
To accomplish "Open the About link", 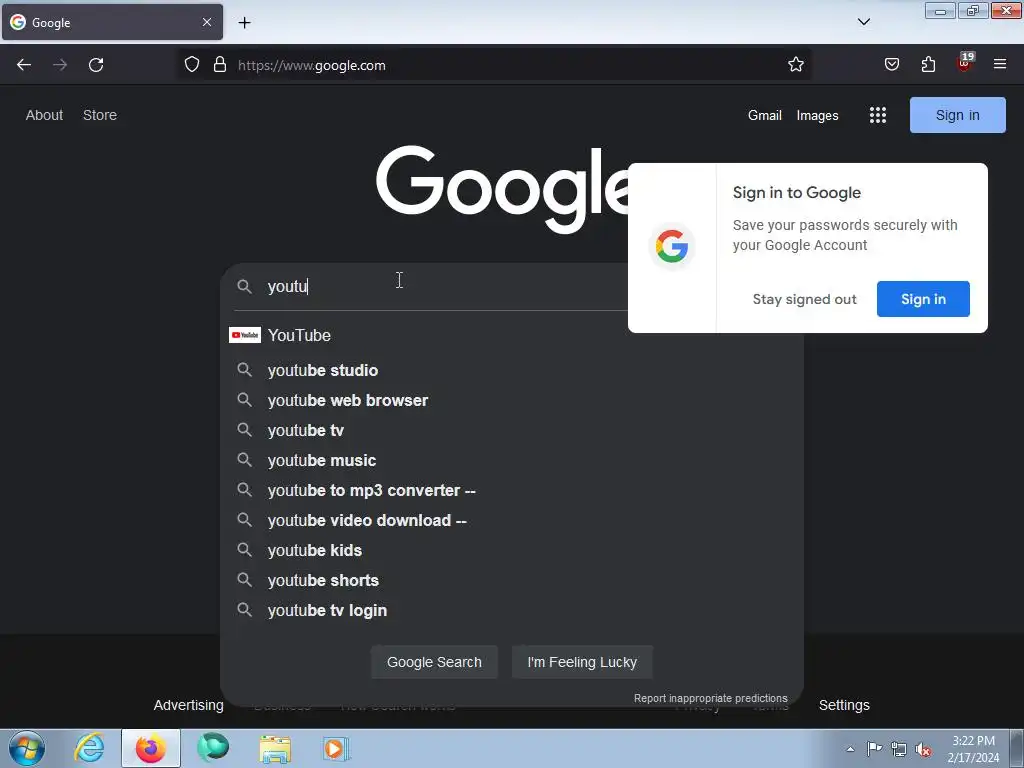I will click(44, 115).
